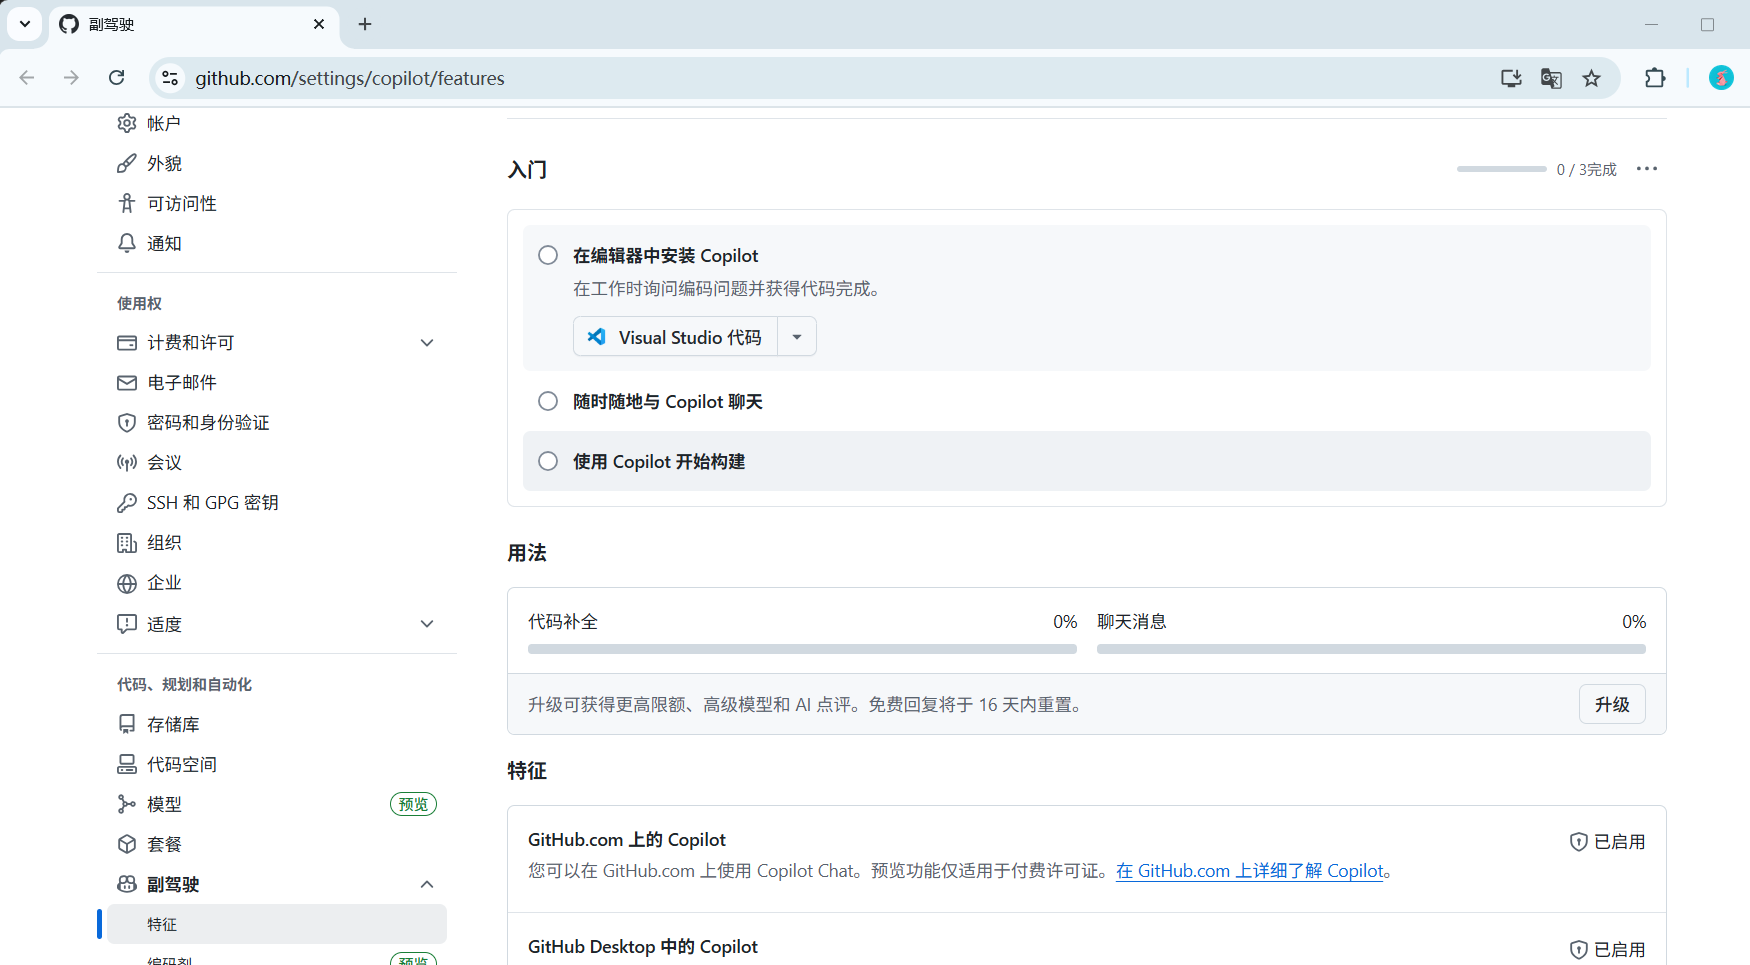Collapse the 副驾驶 sidebar section

pos(427,884)
